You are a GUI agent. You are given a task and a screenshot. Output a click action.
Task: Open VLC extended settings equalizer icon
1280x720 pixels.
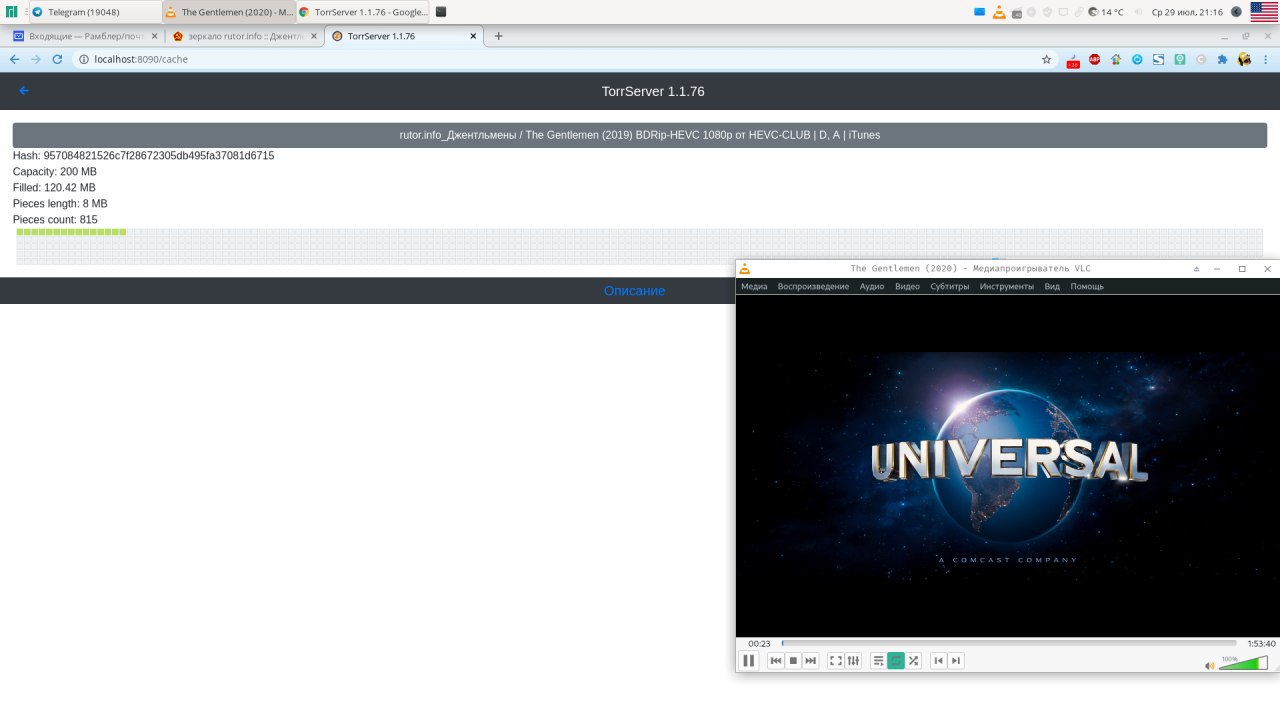pyautogui.click(x=853, y=661)
